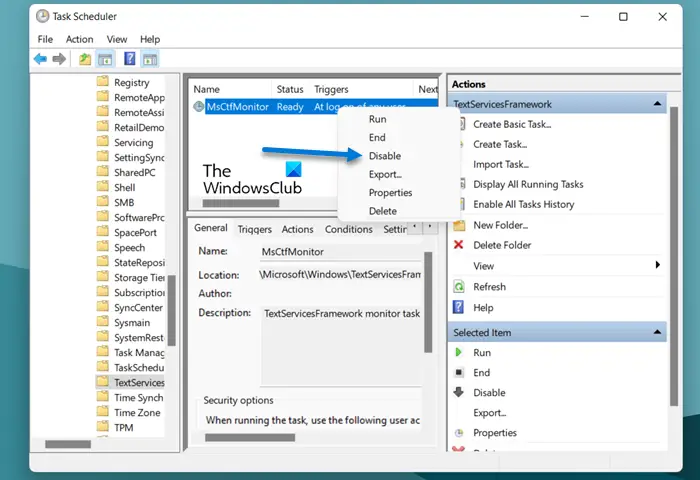This screenshot has width=700, height=480.
Task: Click the Servicing folder icon
Action: 103,142
